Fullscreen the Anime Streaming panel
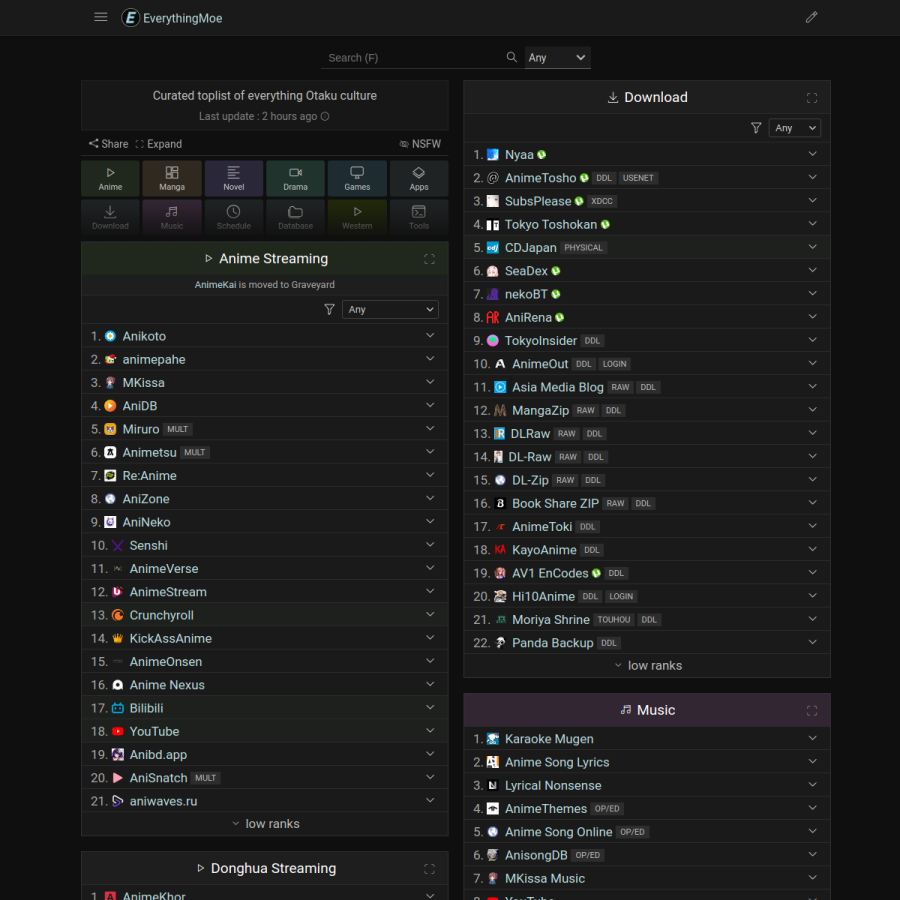The width and height of the screenshot is (900, 900). coord(429,259)
